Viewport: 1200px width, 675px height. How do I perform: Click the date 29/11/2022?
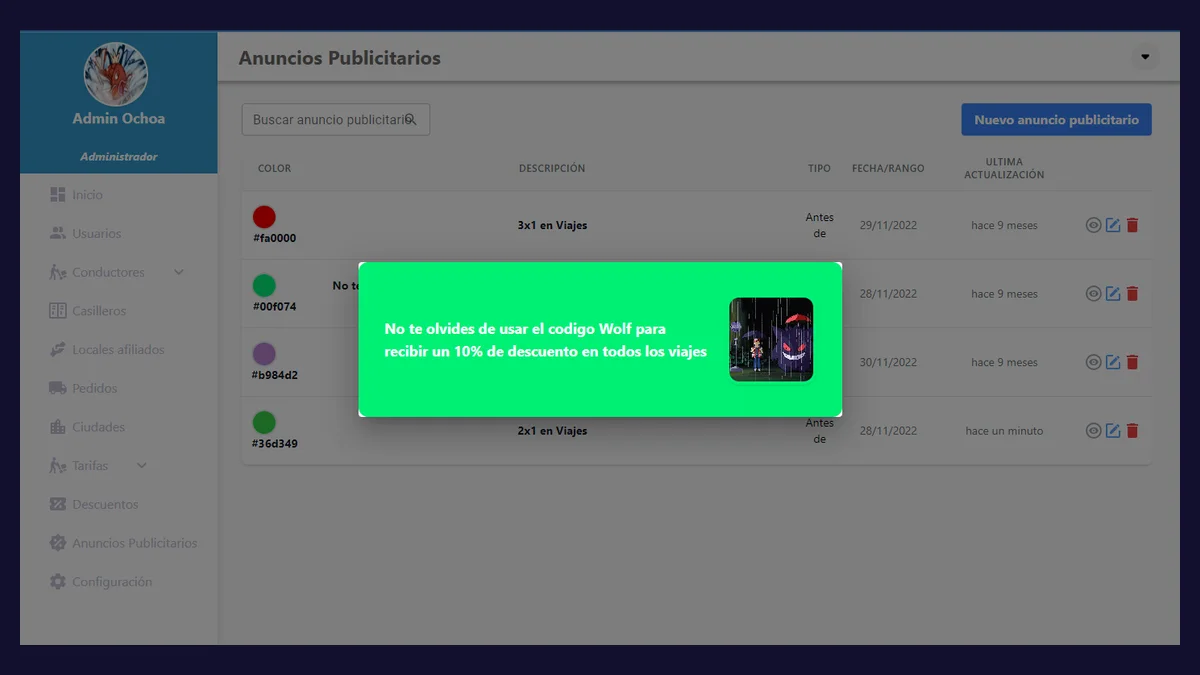[x=888, y=225]
